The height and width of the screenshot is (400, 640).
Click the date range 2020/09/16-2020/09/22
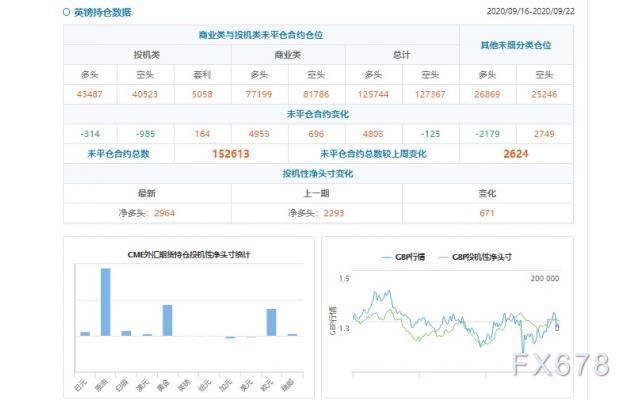[x=531, y=11]
